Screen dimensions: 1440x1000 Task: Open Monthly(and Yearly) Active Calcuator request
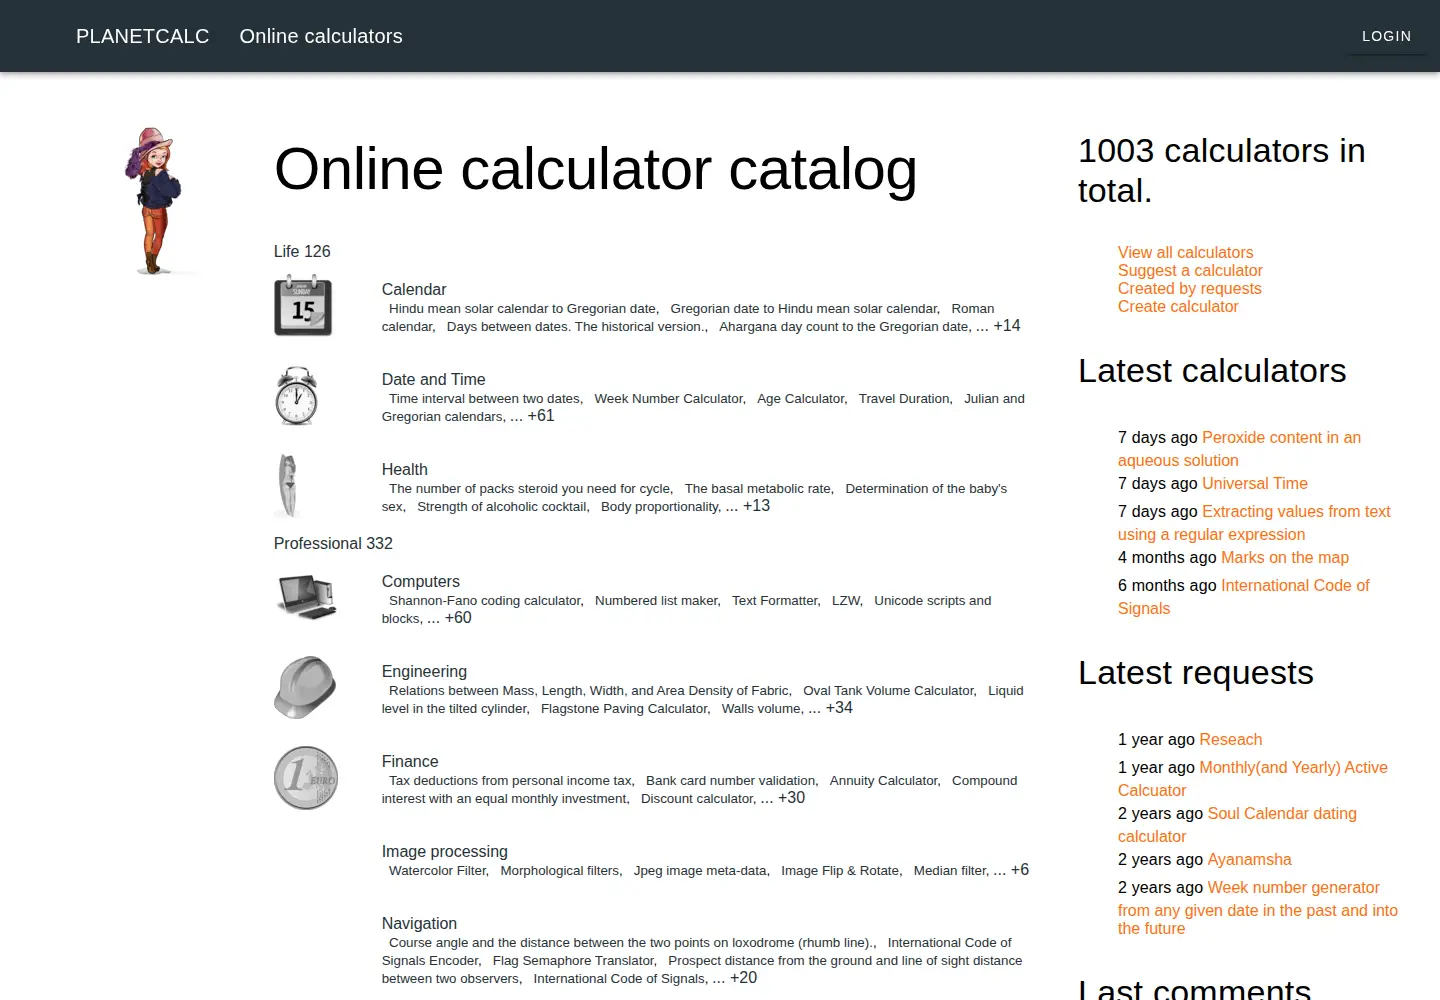click(1253, 779)
